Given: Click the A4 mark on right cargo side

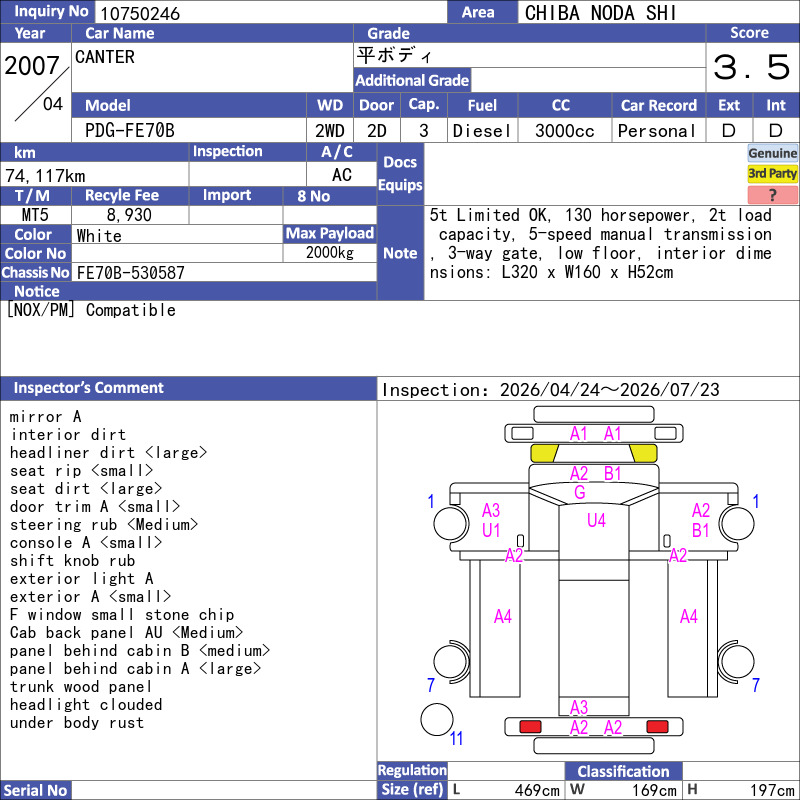Looking at the screenshot, I should pyautogui.click(x=689, y=617).
